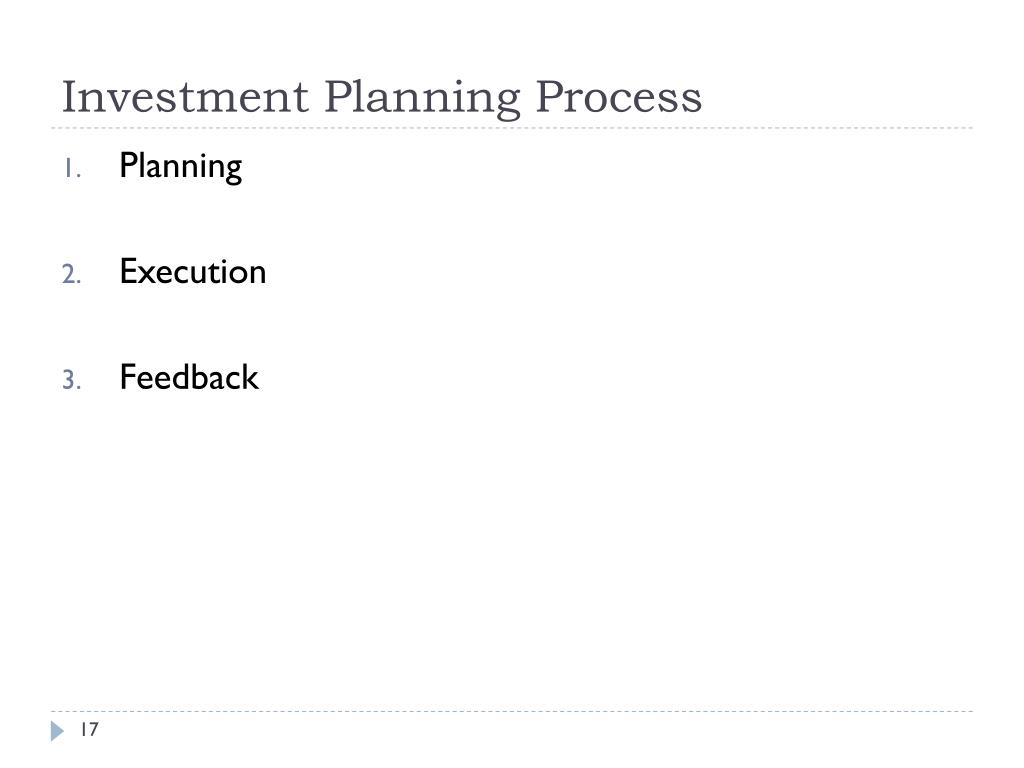Select the "Feedback" list item text
The image size is (1024, 768).
click(x=189, y=377)
